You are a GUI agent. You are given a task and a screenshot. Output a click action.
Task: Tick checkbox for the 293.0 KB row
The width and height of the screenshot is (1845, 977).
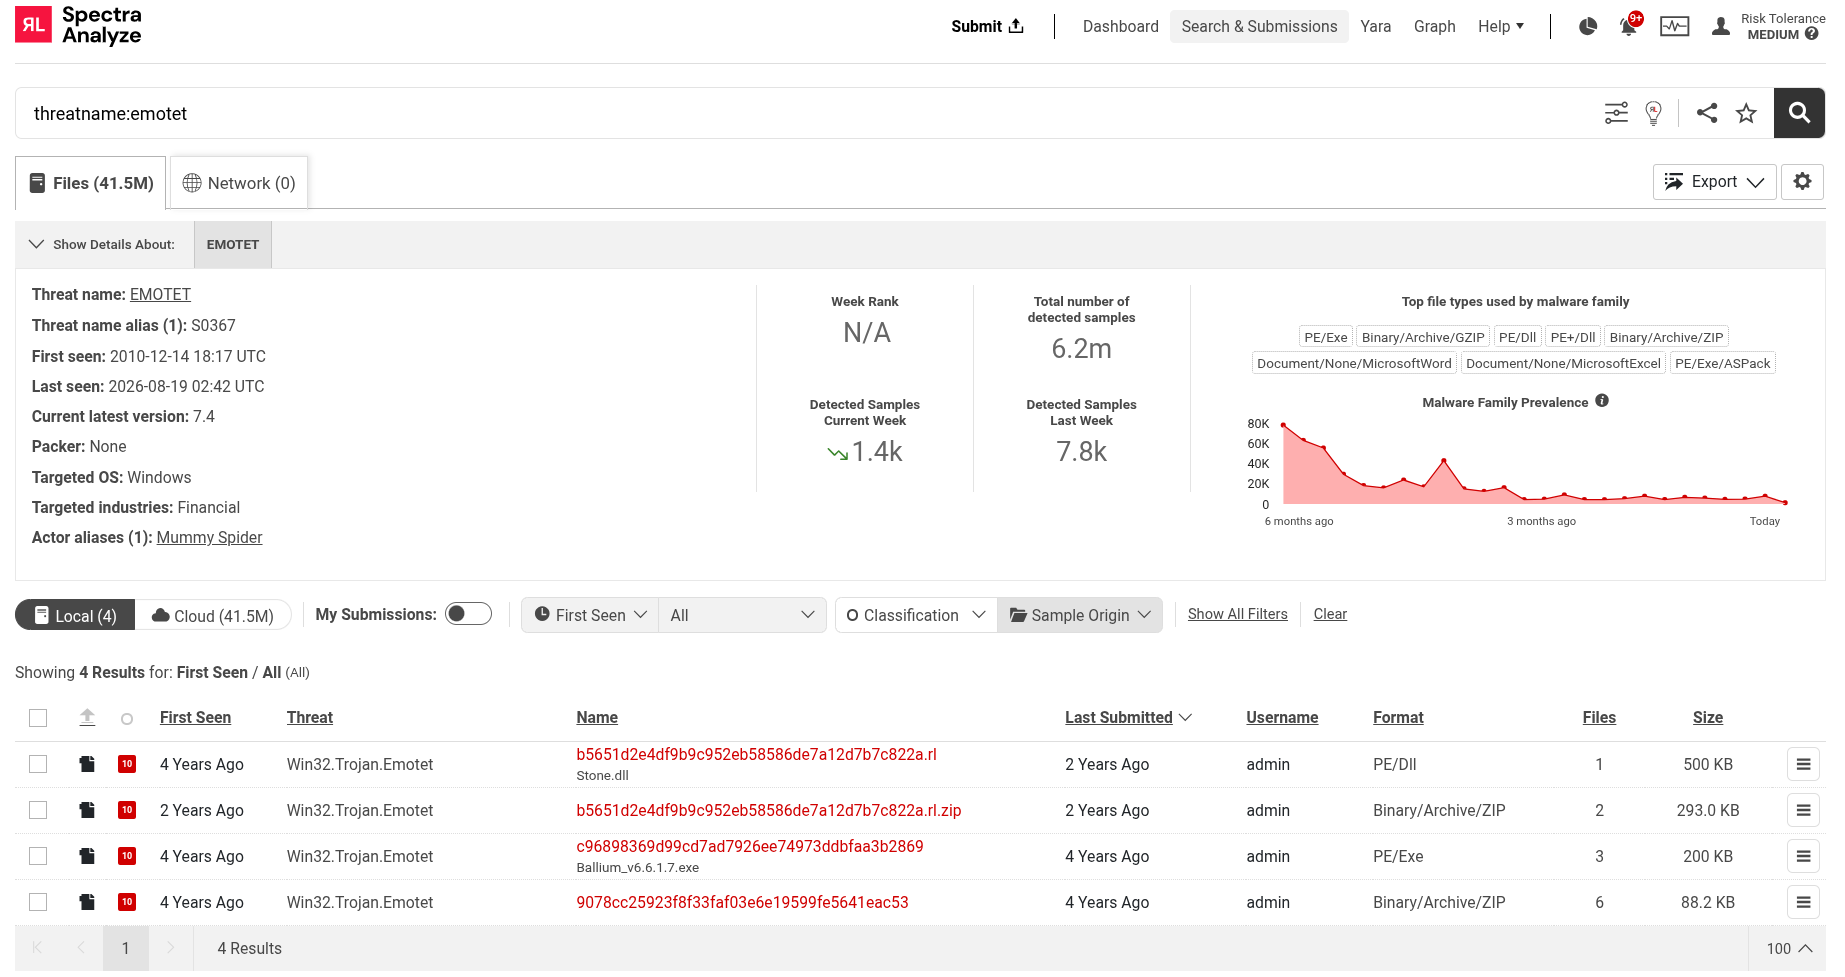pos(38,810)
